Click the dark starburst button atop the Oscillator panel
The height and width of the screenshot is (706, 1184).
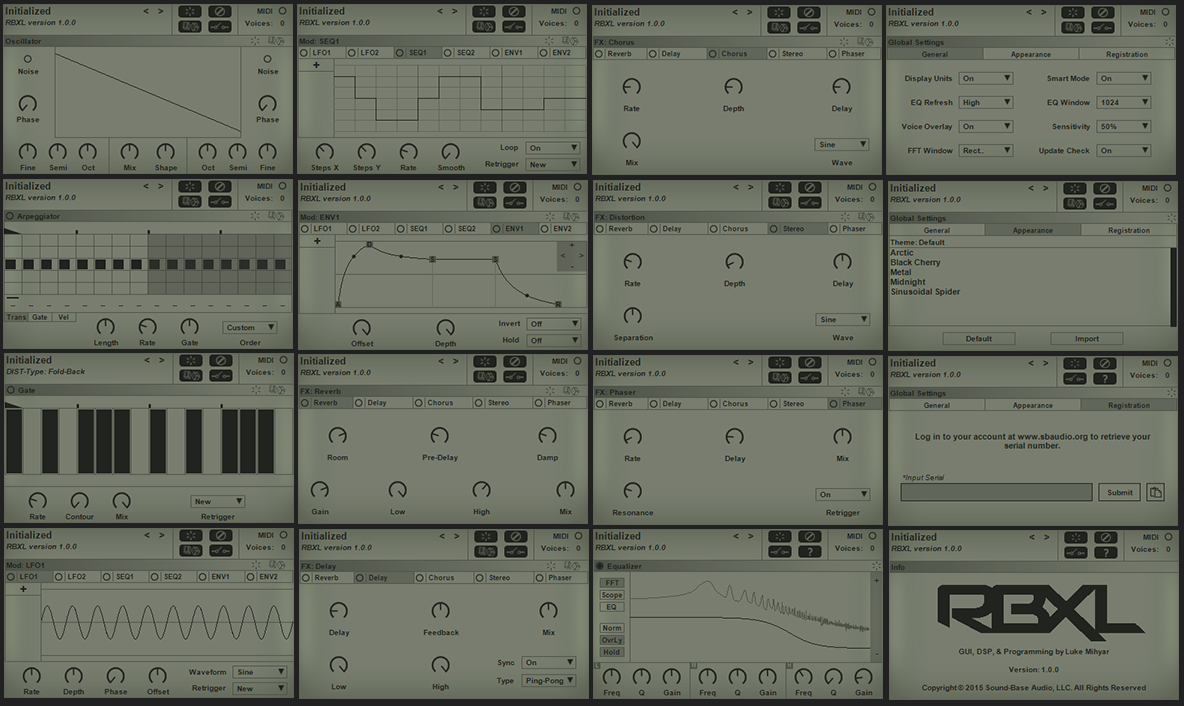click(x=190, y=11)
